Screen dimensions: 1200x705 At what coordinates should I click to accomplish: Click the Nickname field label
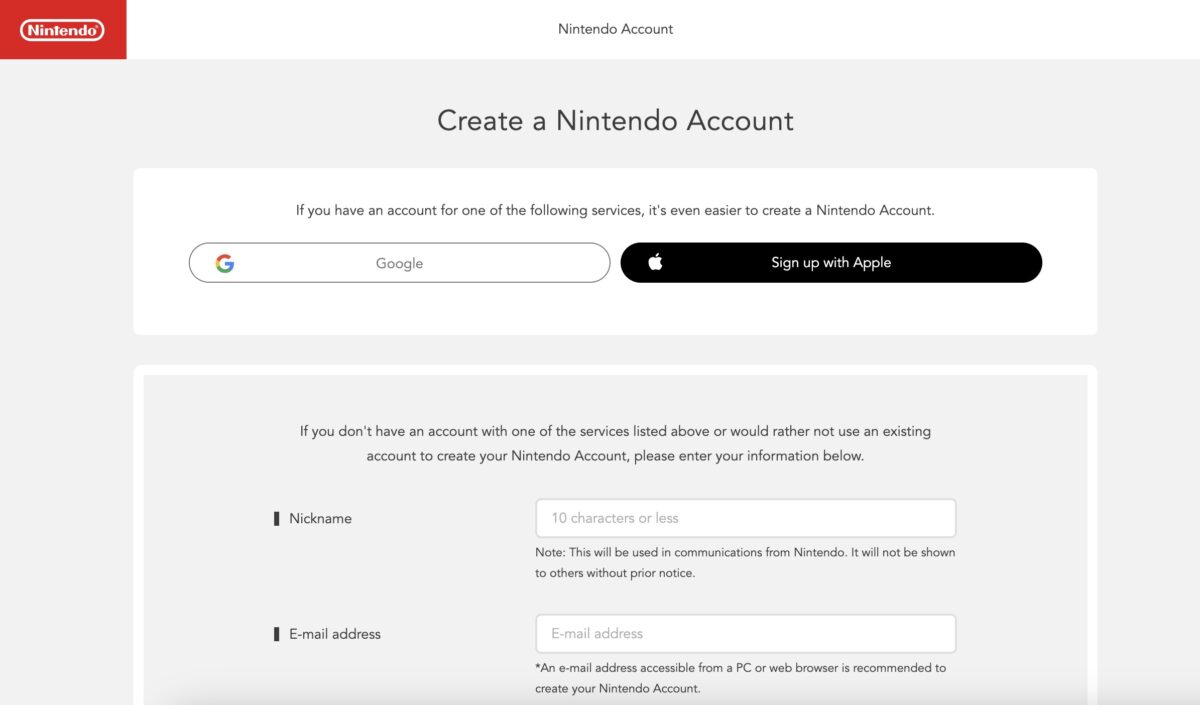coord(320,519)
